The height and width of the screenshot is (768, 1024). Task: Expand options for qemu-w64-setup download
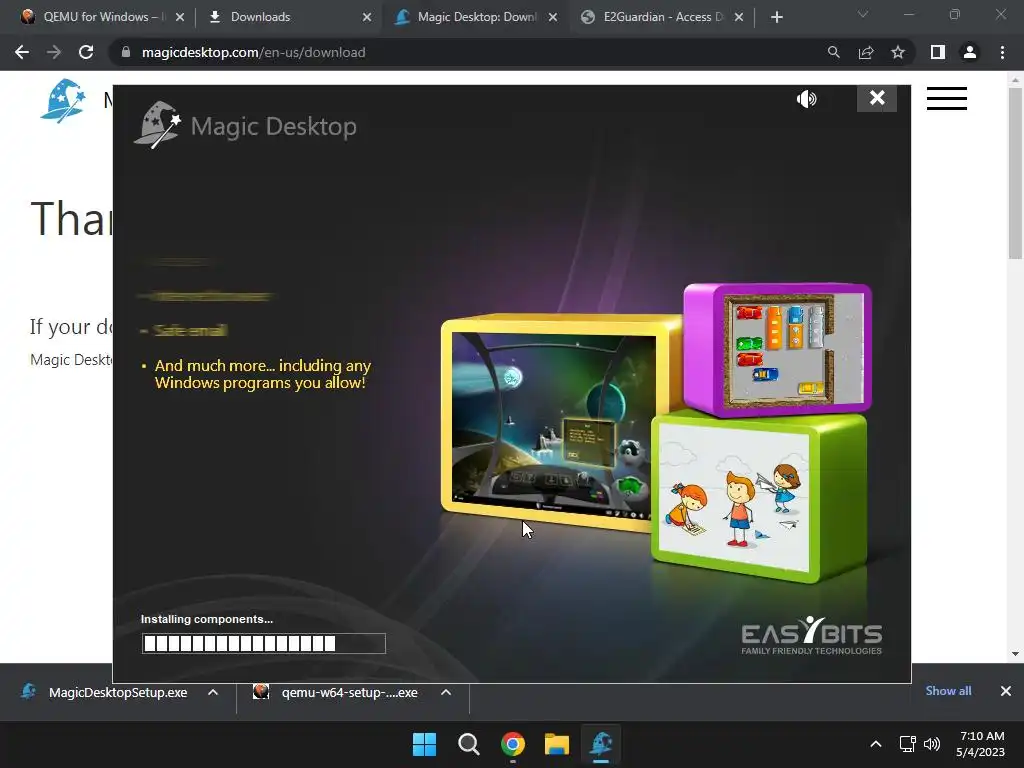[446, 692]
